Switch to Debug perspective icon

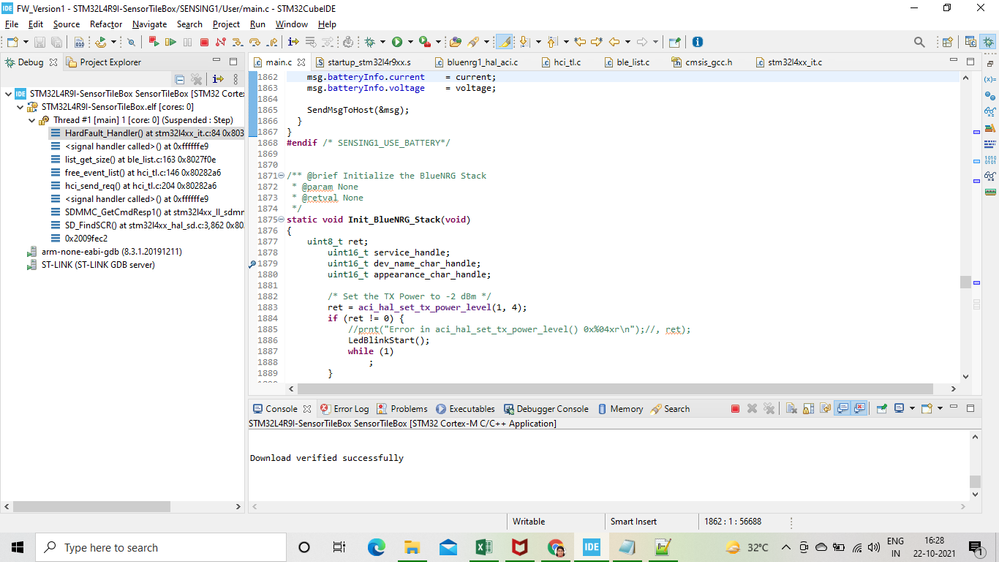tap(988, 42)
